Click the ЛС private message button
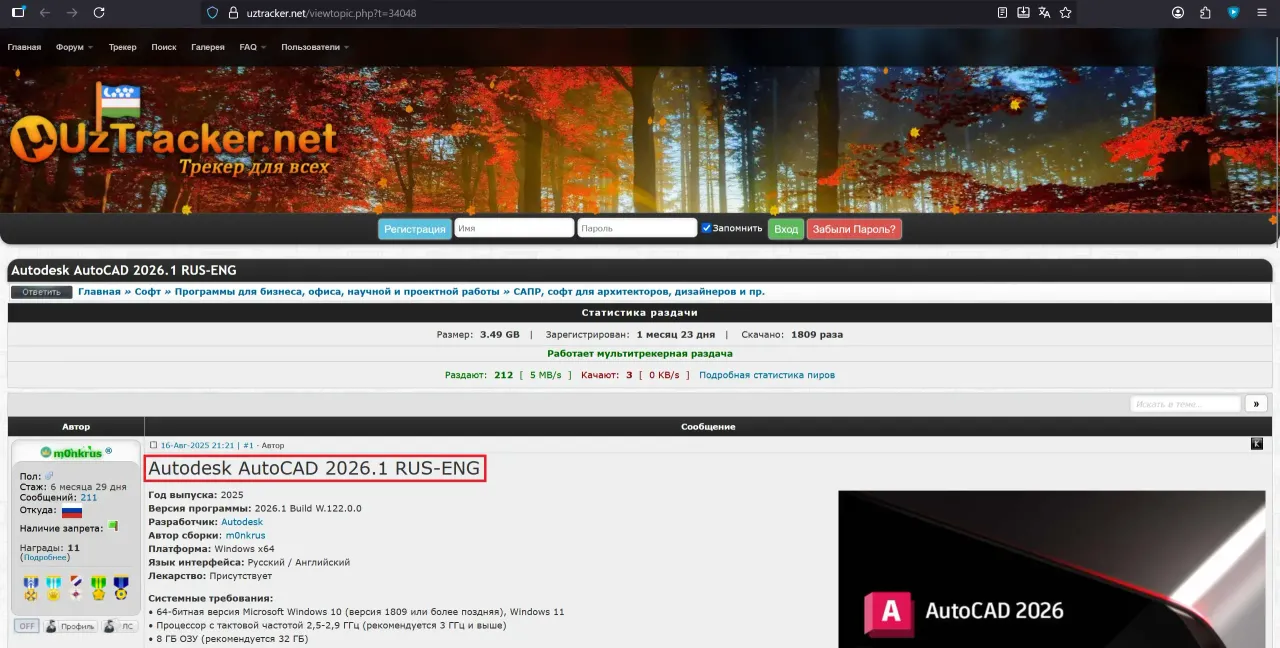The height and width of the screenshot is (648, 1280). coord(120,626)
